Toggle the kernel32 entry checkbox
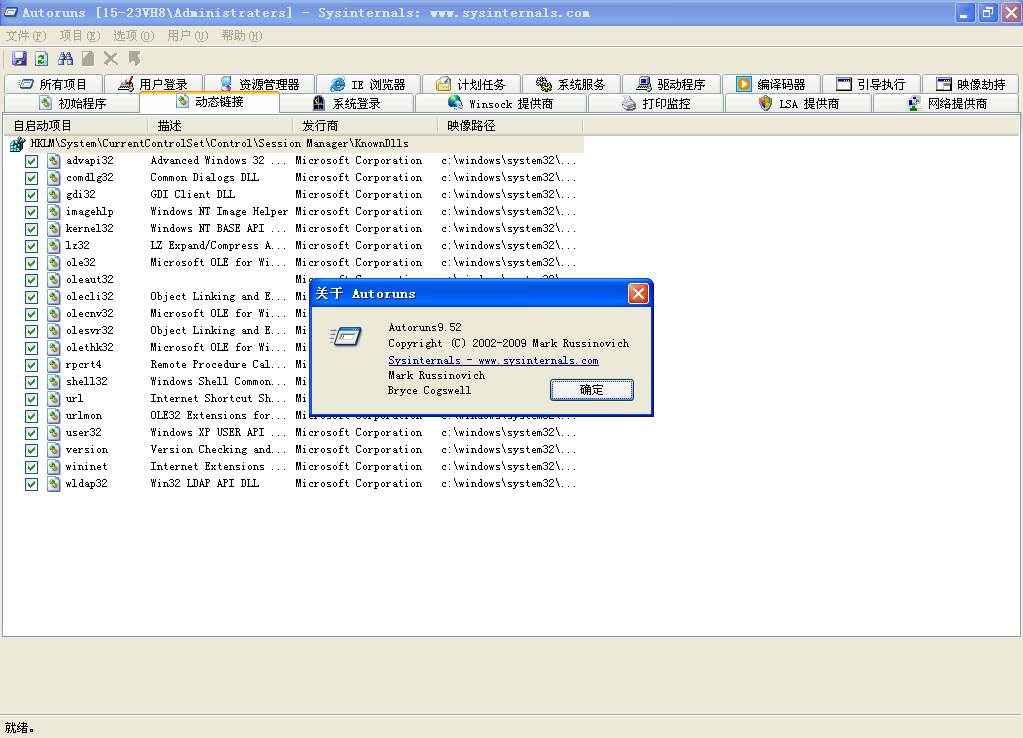The width and height of the screenshot is (1023, 738). tap(31, 229)
